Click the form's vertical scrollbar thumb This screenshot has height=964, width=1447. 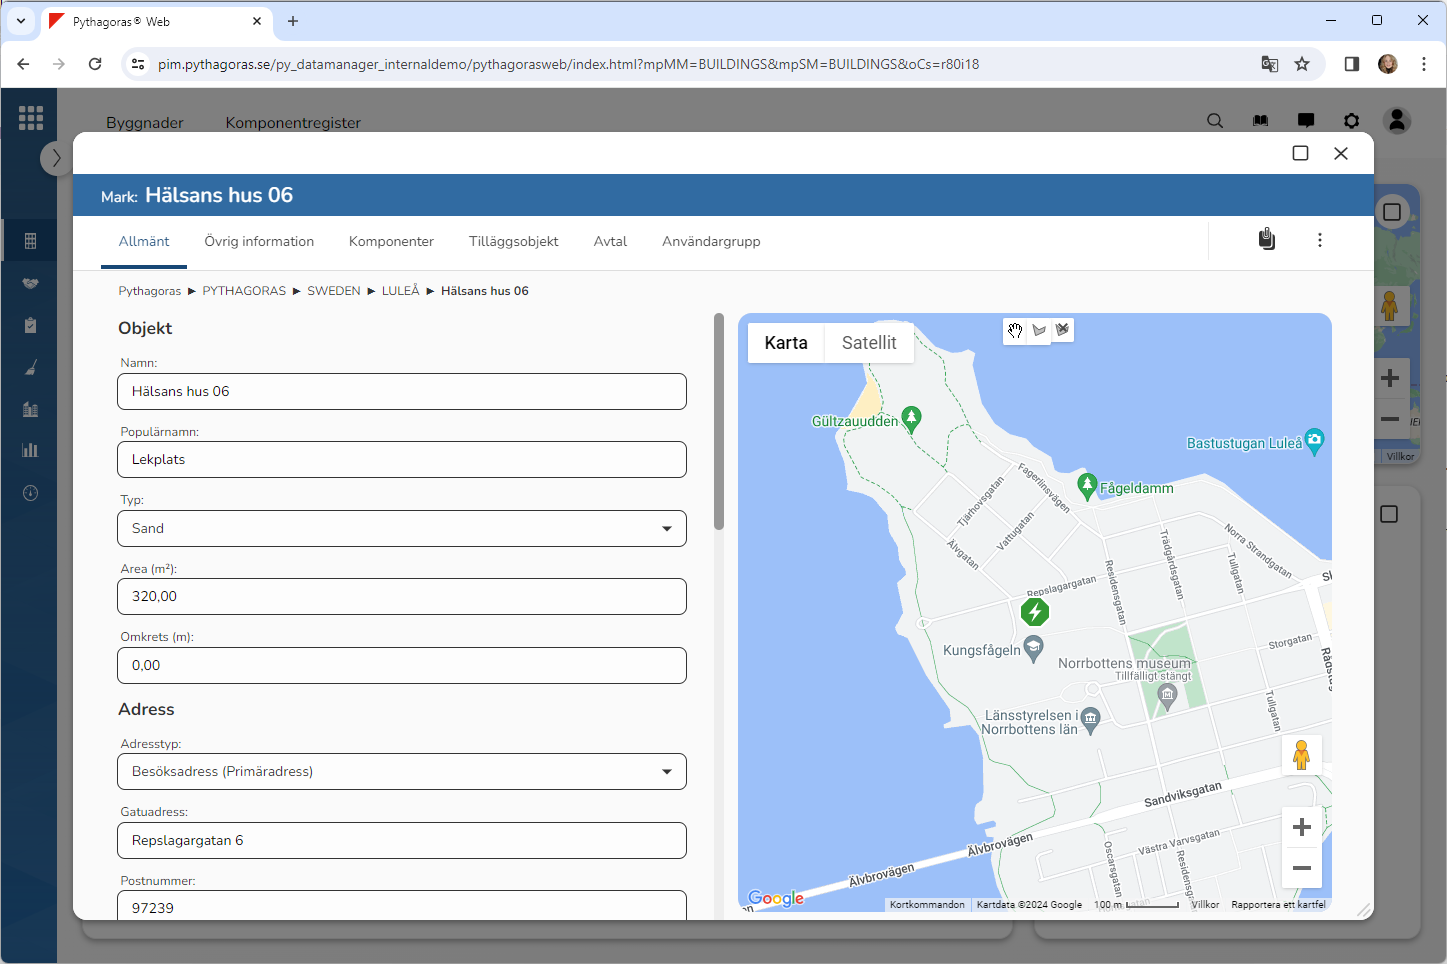tap(718, 422)
